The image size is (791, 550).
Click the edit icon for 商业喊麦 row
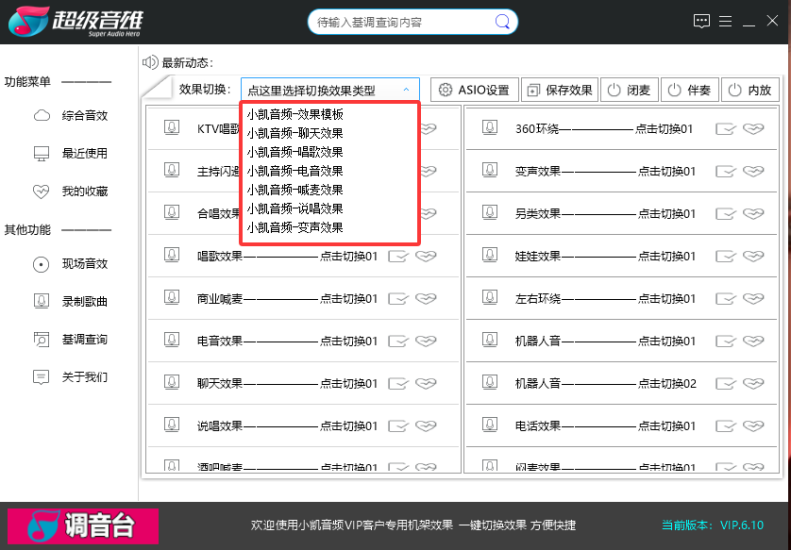click(398, 299)
